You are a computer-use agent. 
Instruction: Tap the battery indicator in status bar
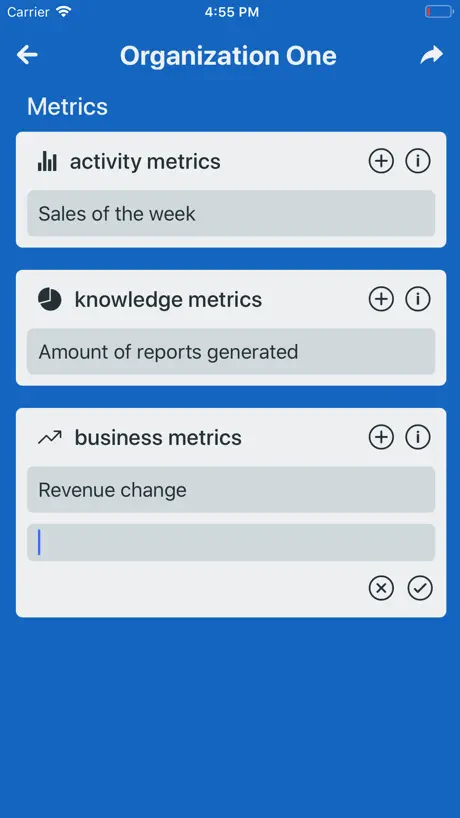439,11
